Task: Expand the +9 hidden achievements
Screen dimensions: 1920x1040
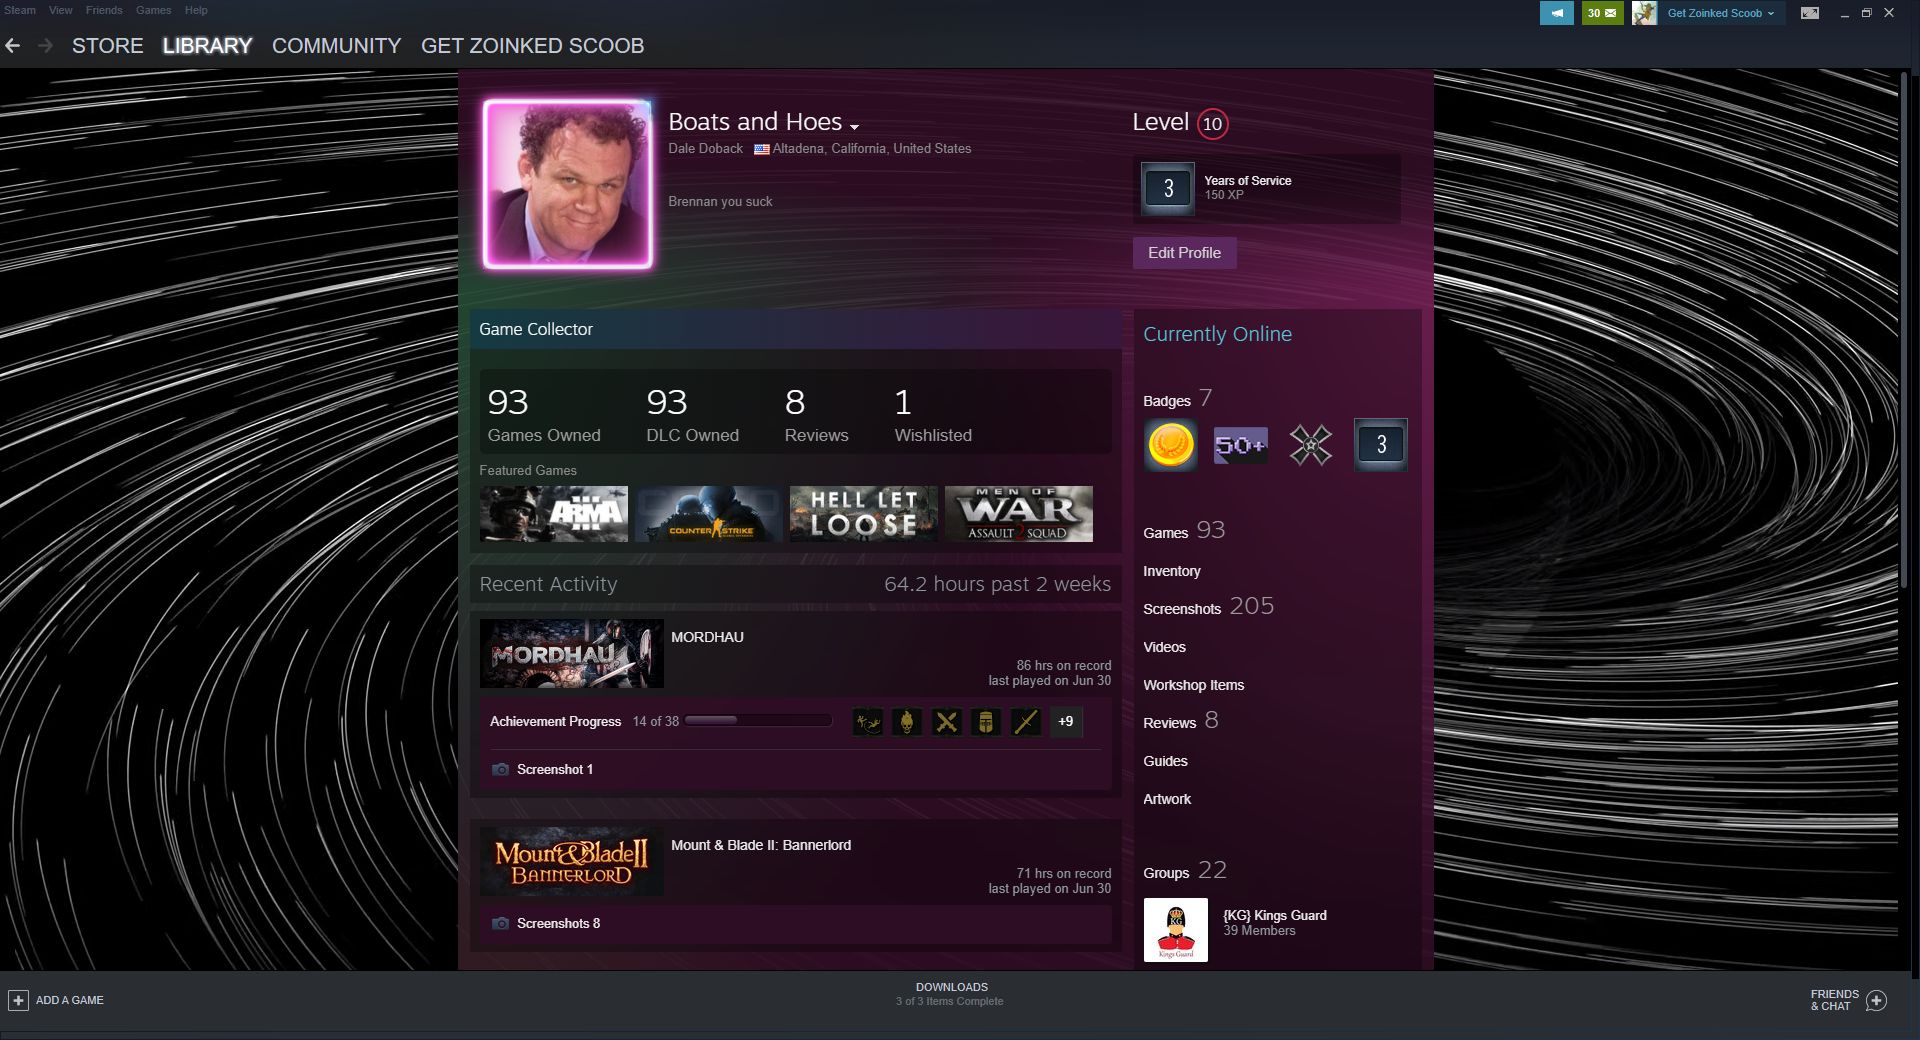Action: click(1065, 722)
